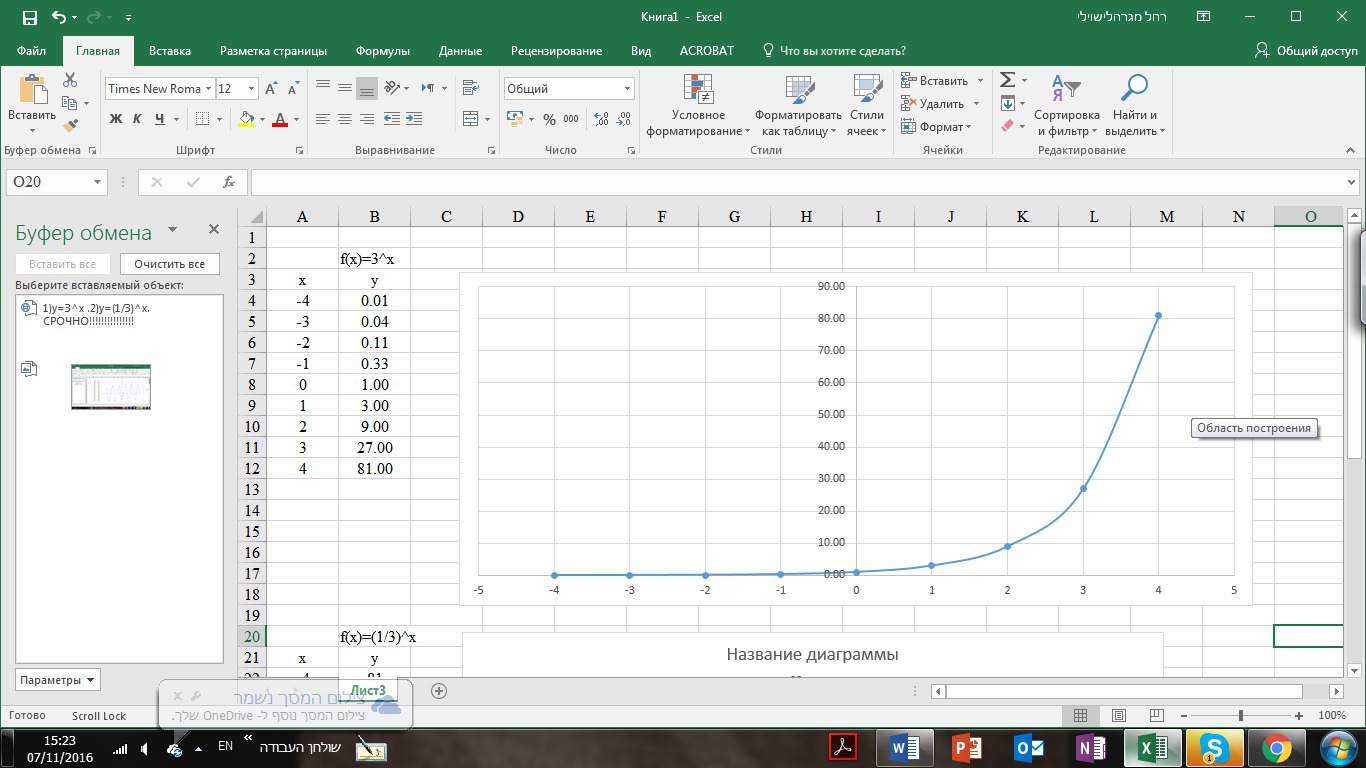Switch to the Формулы tab

pyautogui.click(x=383, y=51)
